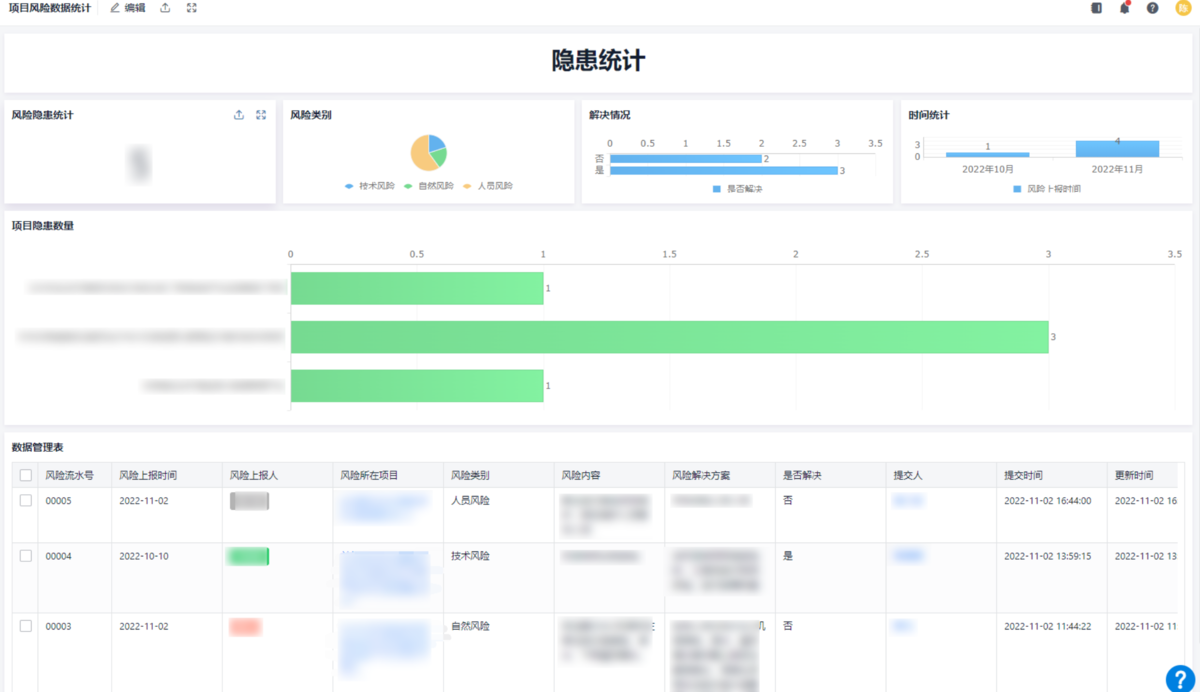Click the 数据管理表 section title
Image resolution: width=1200 pixels, height=692 pixels.
point(37,447)
